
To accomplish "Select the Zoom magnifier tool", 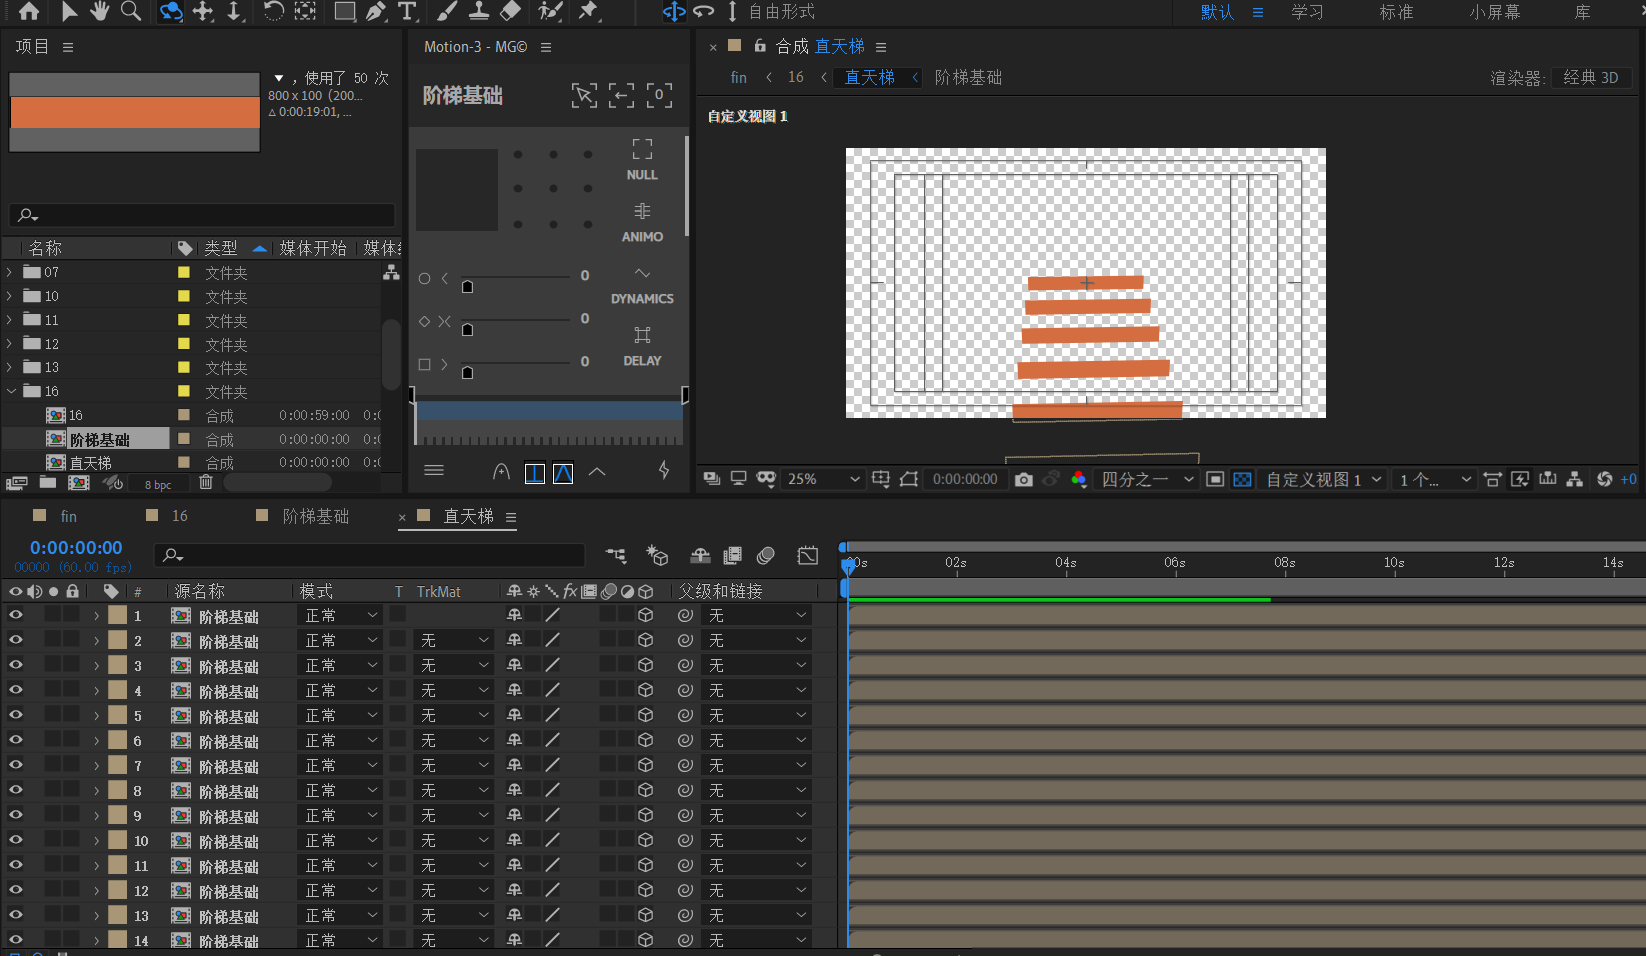I will [x=131, y=11].
